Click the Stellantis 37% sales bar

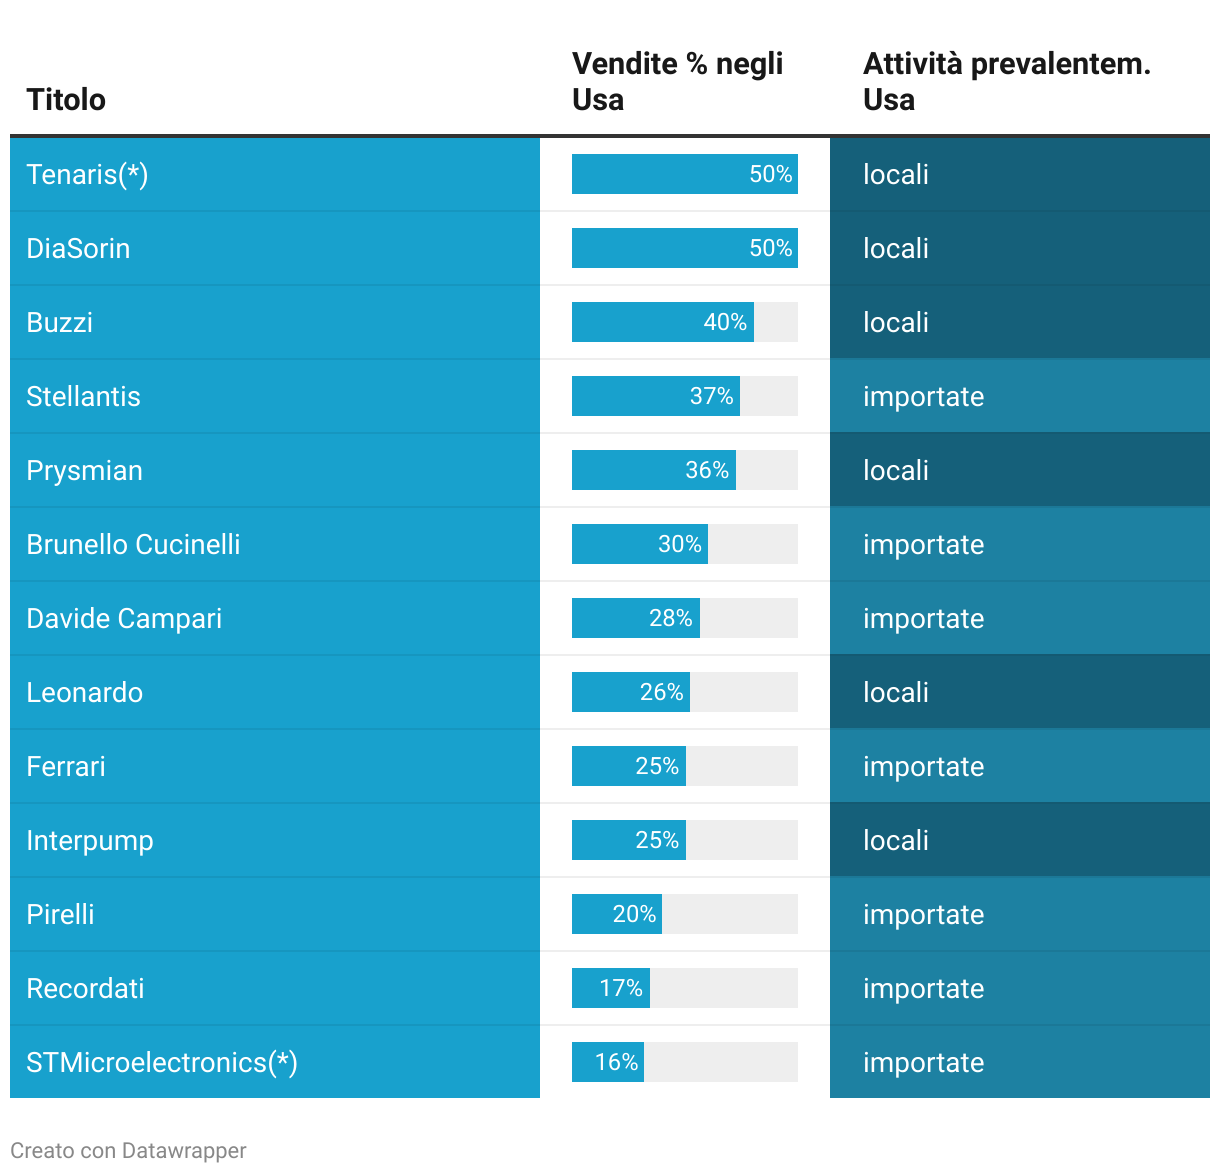click(655, 397)
